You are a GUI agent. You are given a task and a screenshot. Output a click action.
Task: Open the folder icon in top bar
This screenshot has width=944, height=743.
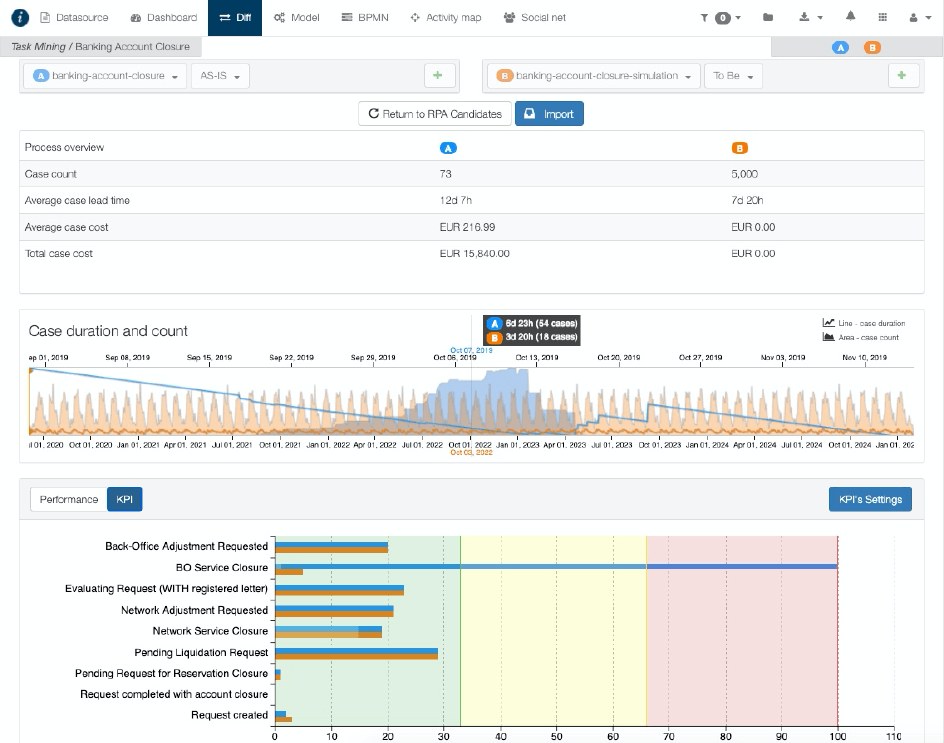pyautogui.click(x=768, y=17)
